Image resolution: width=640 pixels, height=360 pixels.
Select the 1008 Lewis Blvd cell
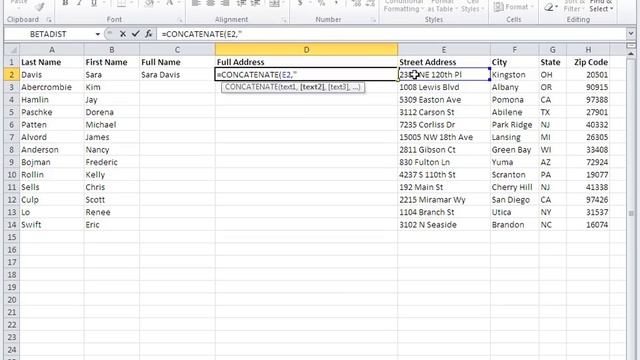click(x=444, y=87)
